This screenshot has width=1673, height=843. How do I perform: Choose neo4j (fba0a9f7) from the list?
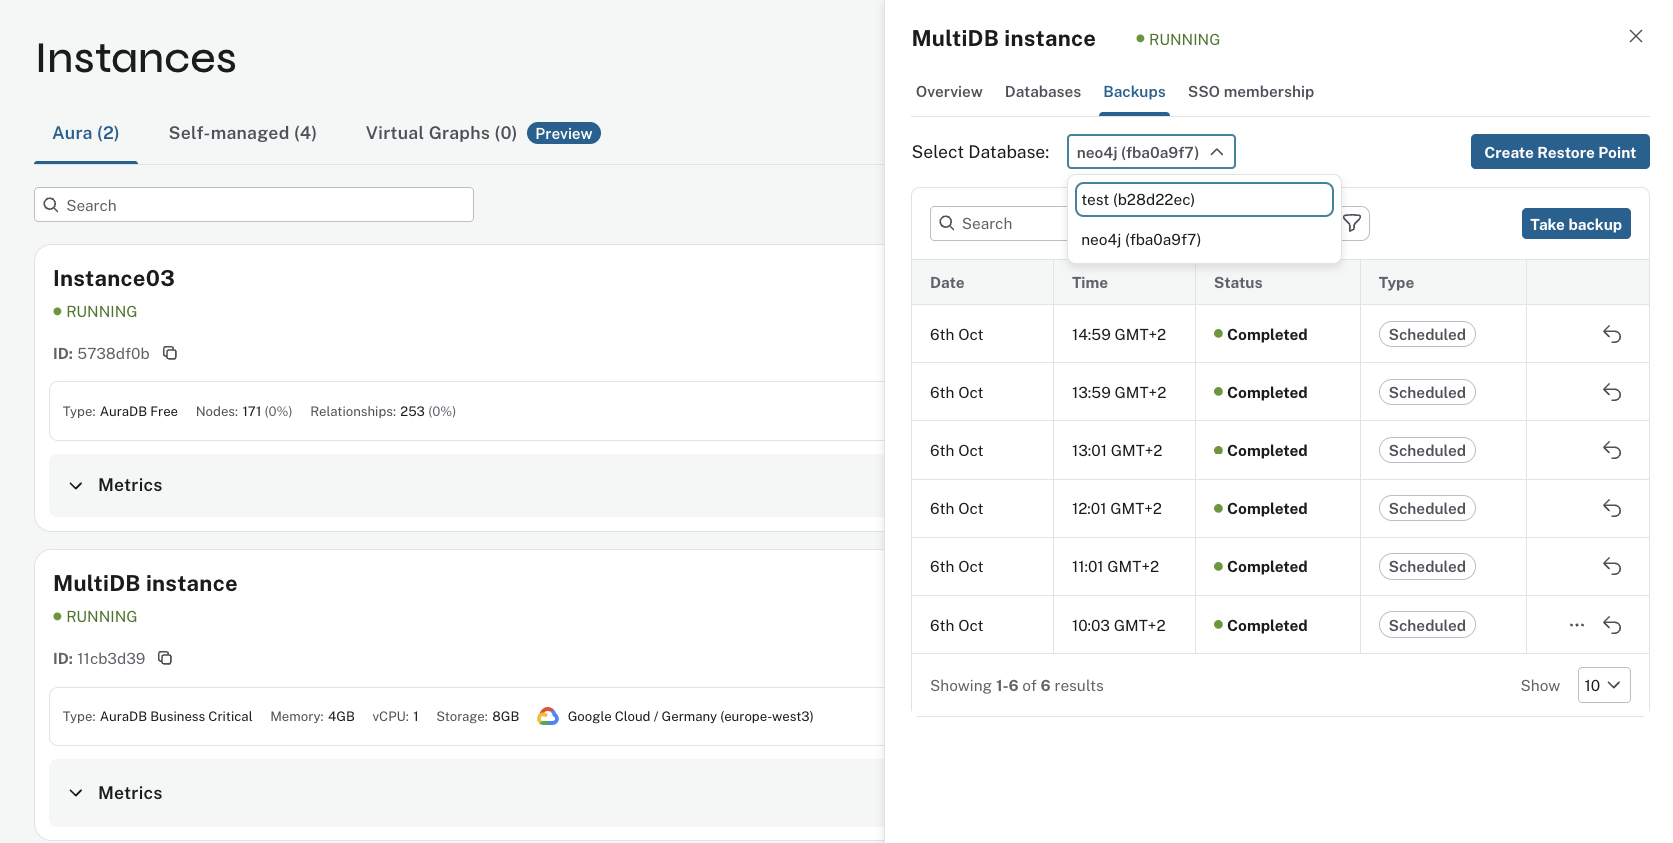[1204, 239]
